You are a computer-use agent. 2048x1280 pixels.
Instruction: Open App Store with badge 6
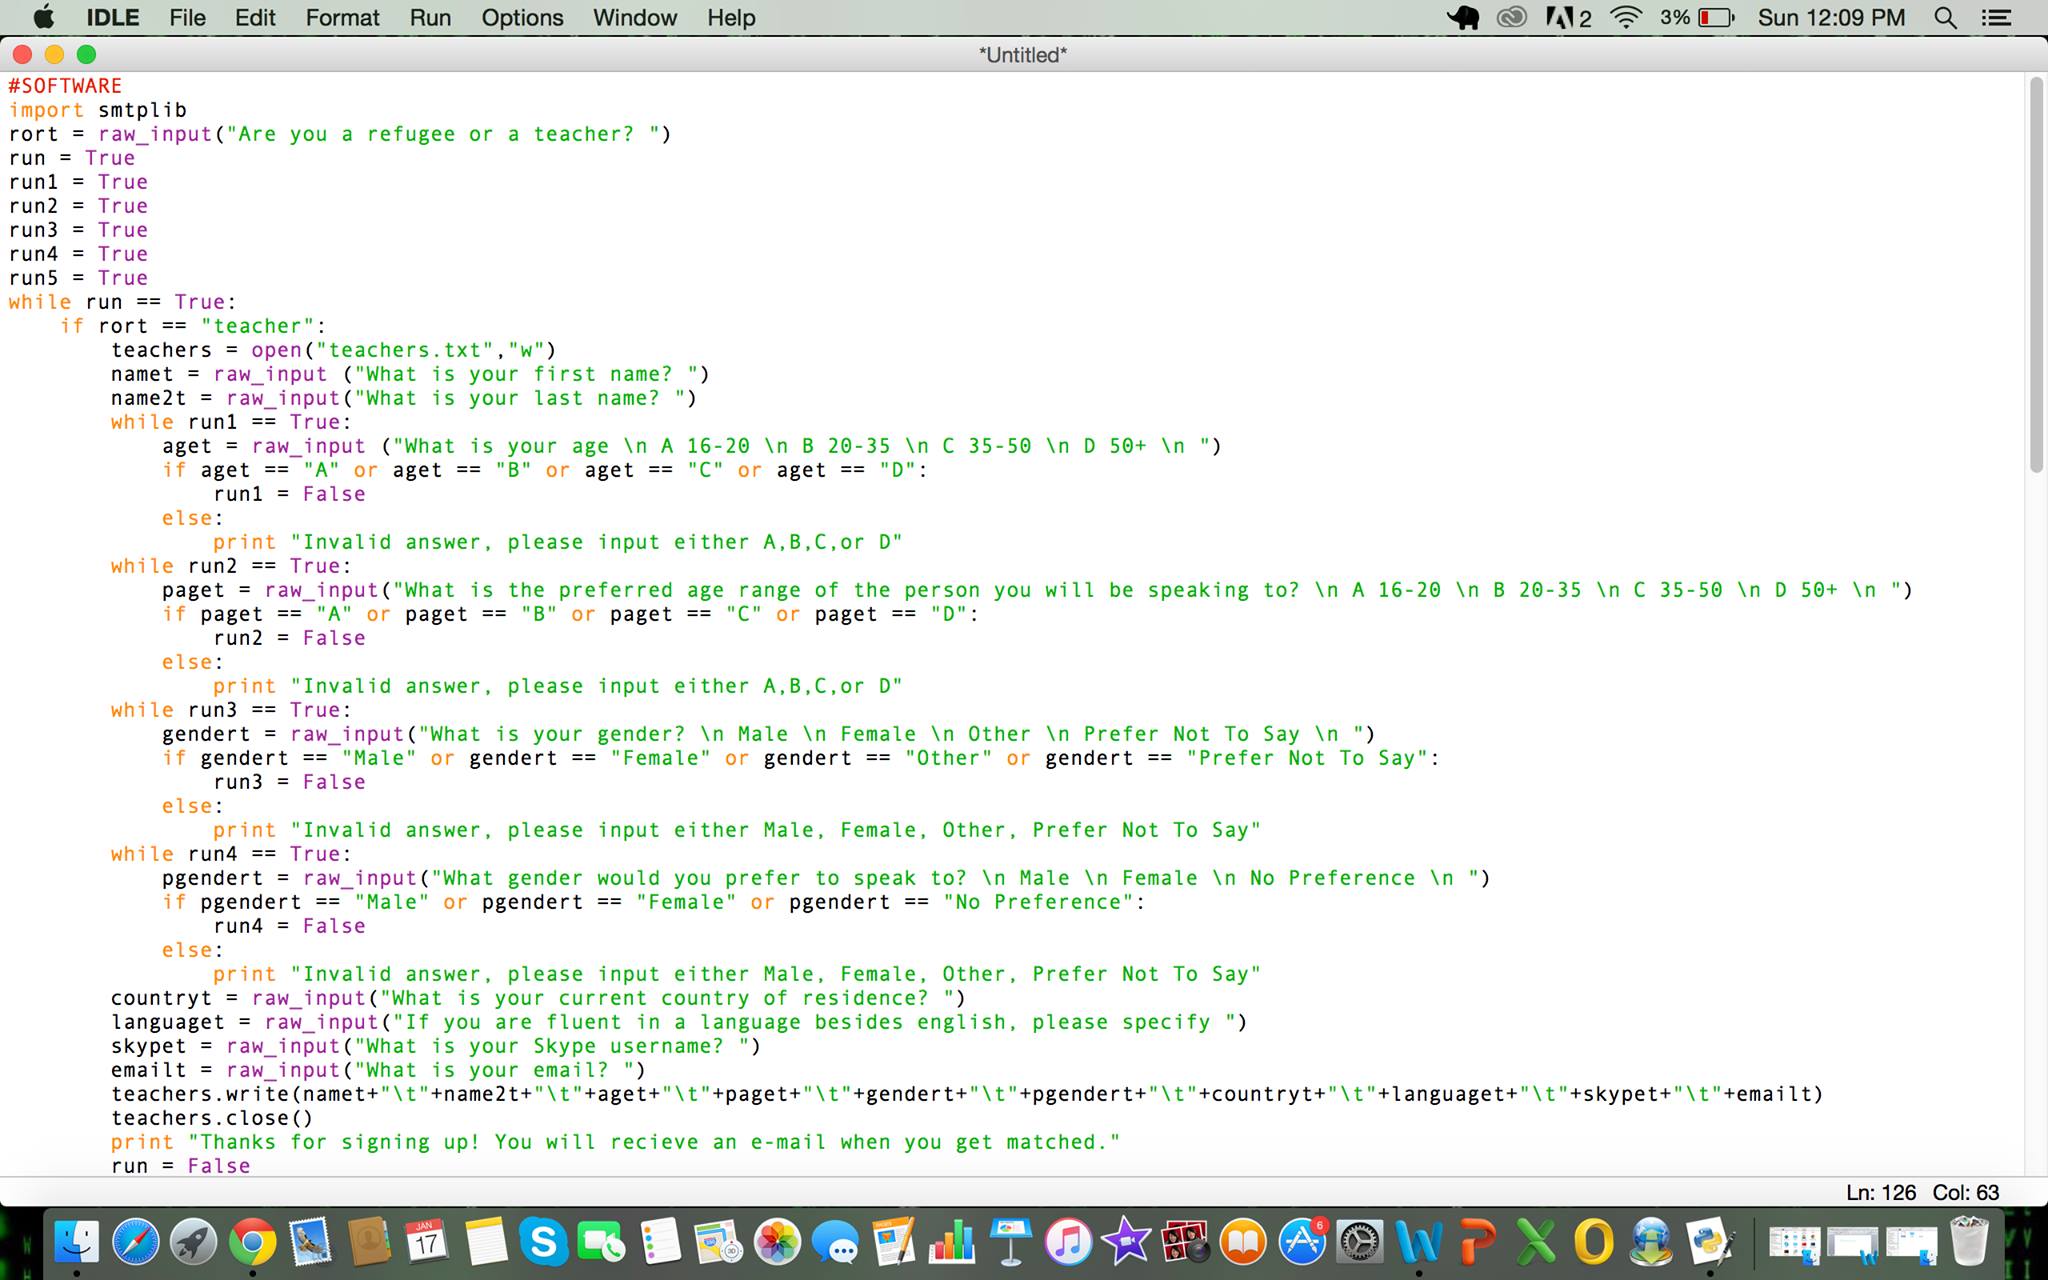tap(1303, 1242)
